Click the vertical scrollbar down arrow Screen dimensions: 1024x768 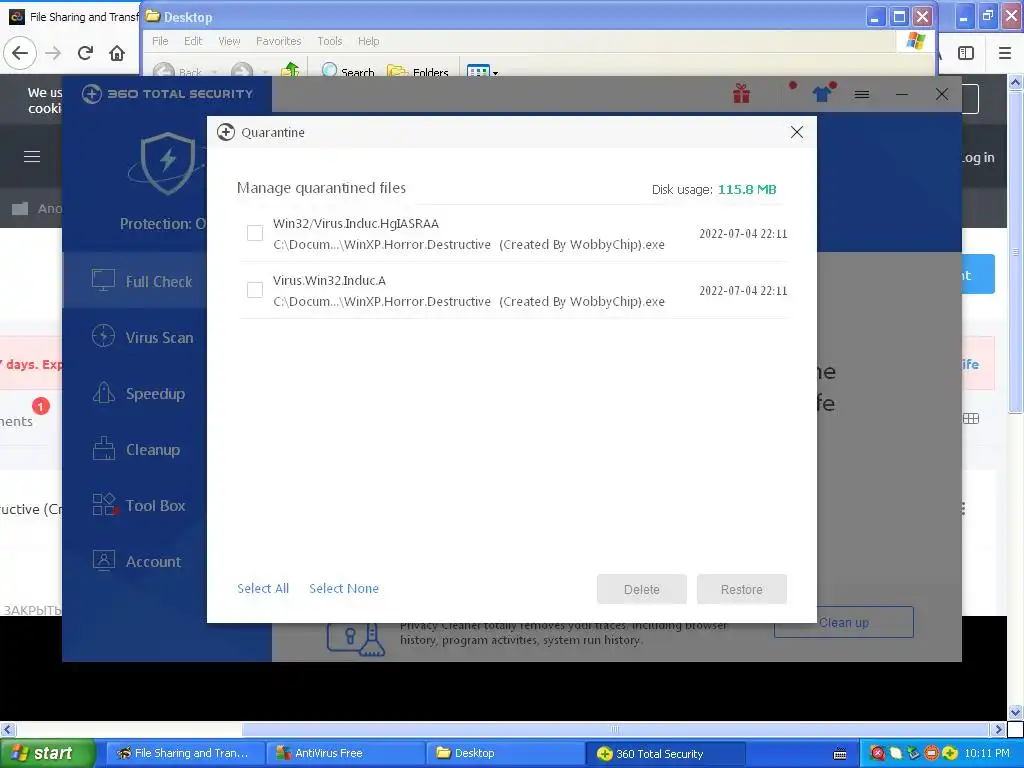click(x=1015, y=712)
